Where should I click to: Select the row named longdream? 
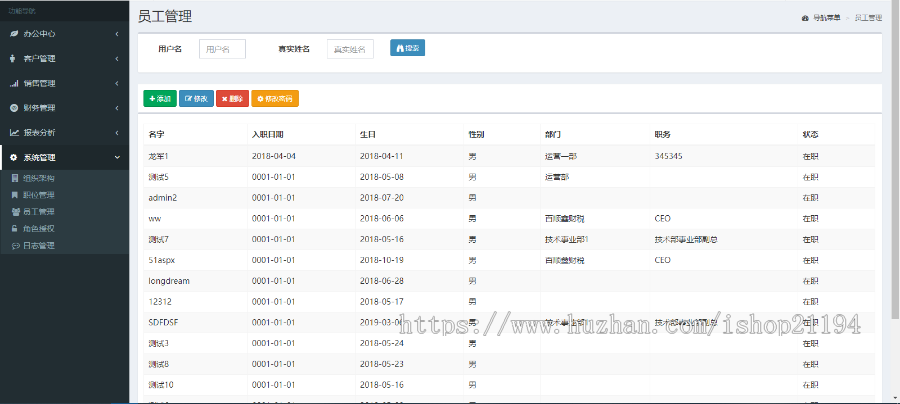click(x=509, y=281)
